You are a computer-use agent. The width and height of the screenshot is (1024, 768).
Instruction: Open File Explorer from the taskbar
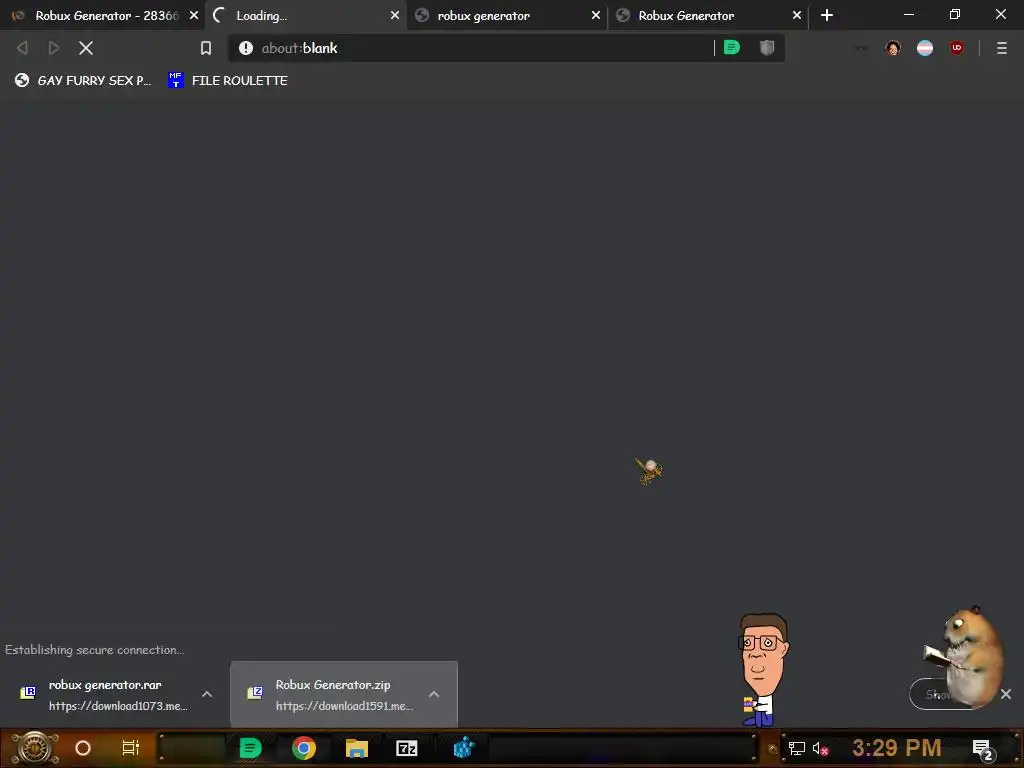(357, 748)
